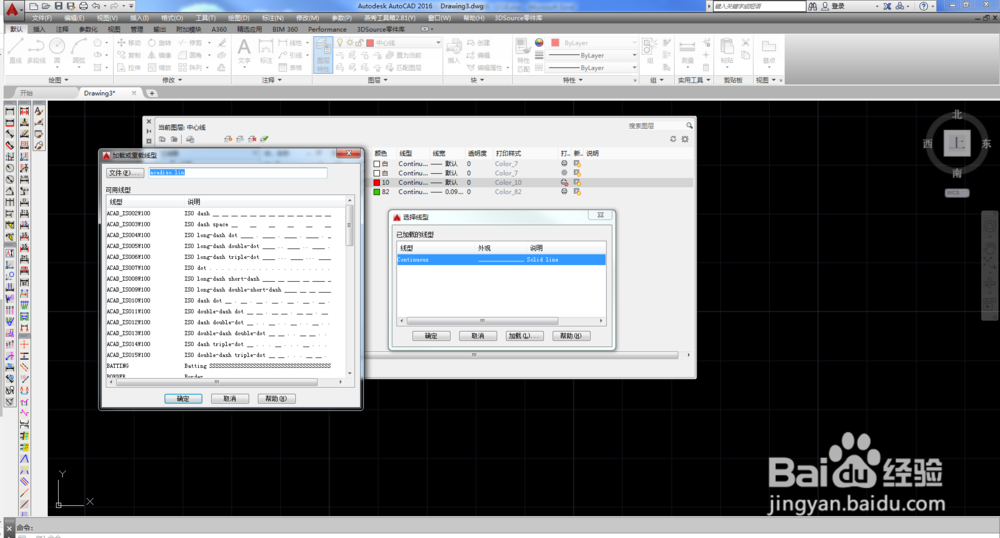Click the set-current green check in layer manager
This screenshot has width=1000, height=538.
(264, 139)
